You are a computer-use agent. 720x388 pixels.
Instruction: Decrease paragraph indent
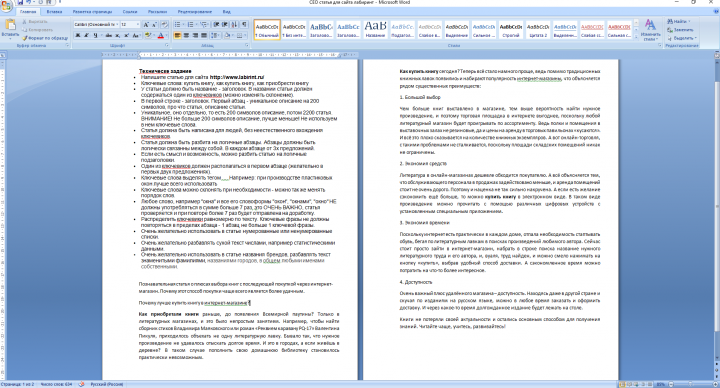[x=217, y=24]
